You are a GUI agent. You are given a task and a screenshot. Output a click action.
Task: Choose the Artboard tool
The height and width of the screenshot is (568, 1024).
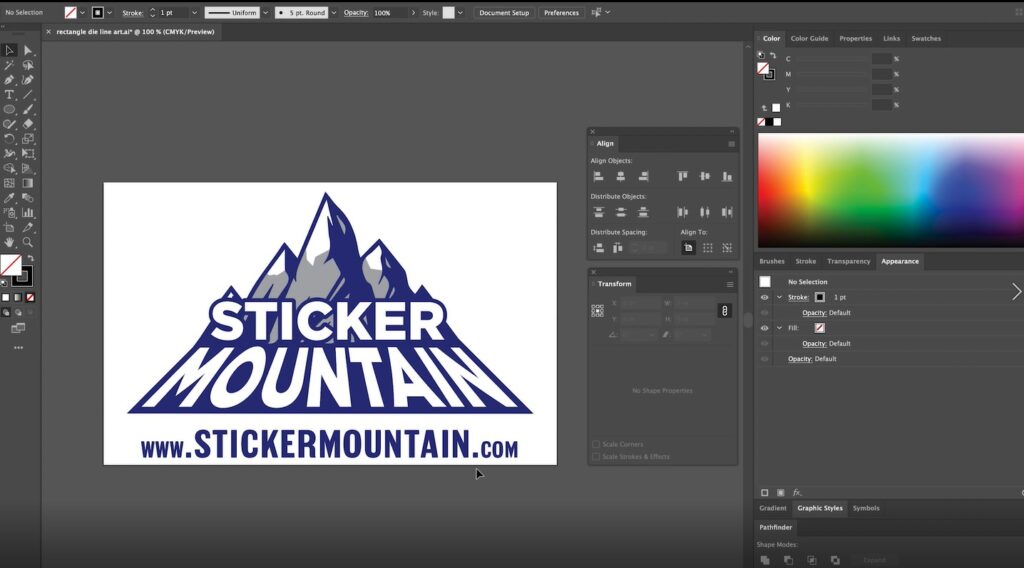(x=9, y=228)
